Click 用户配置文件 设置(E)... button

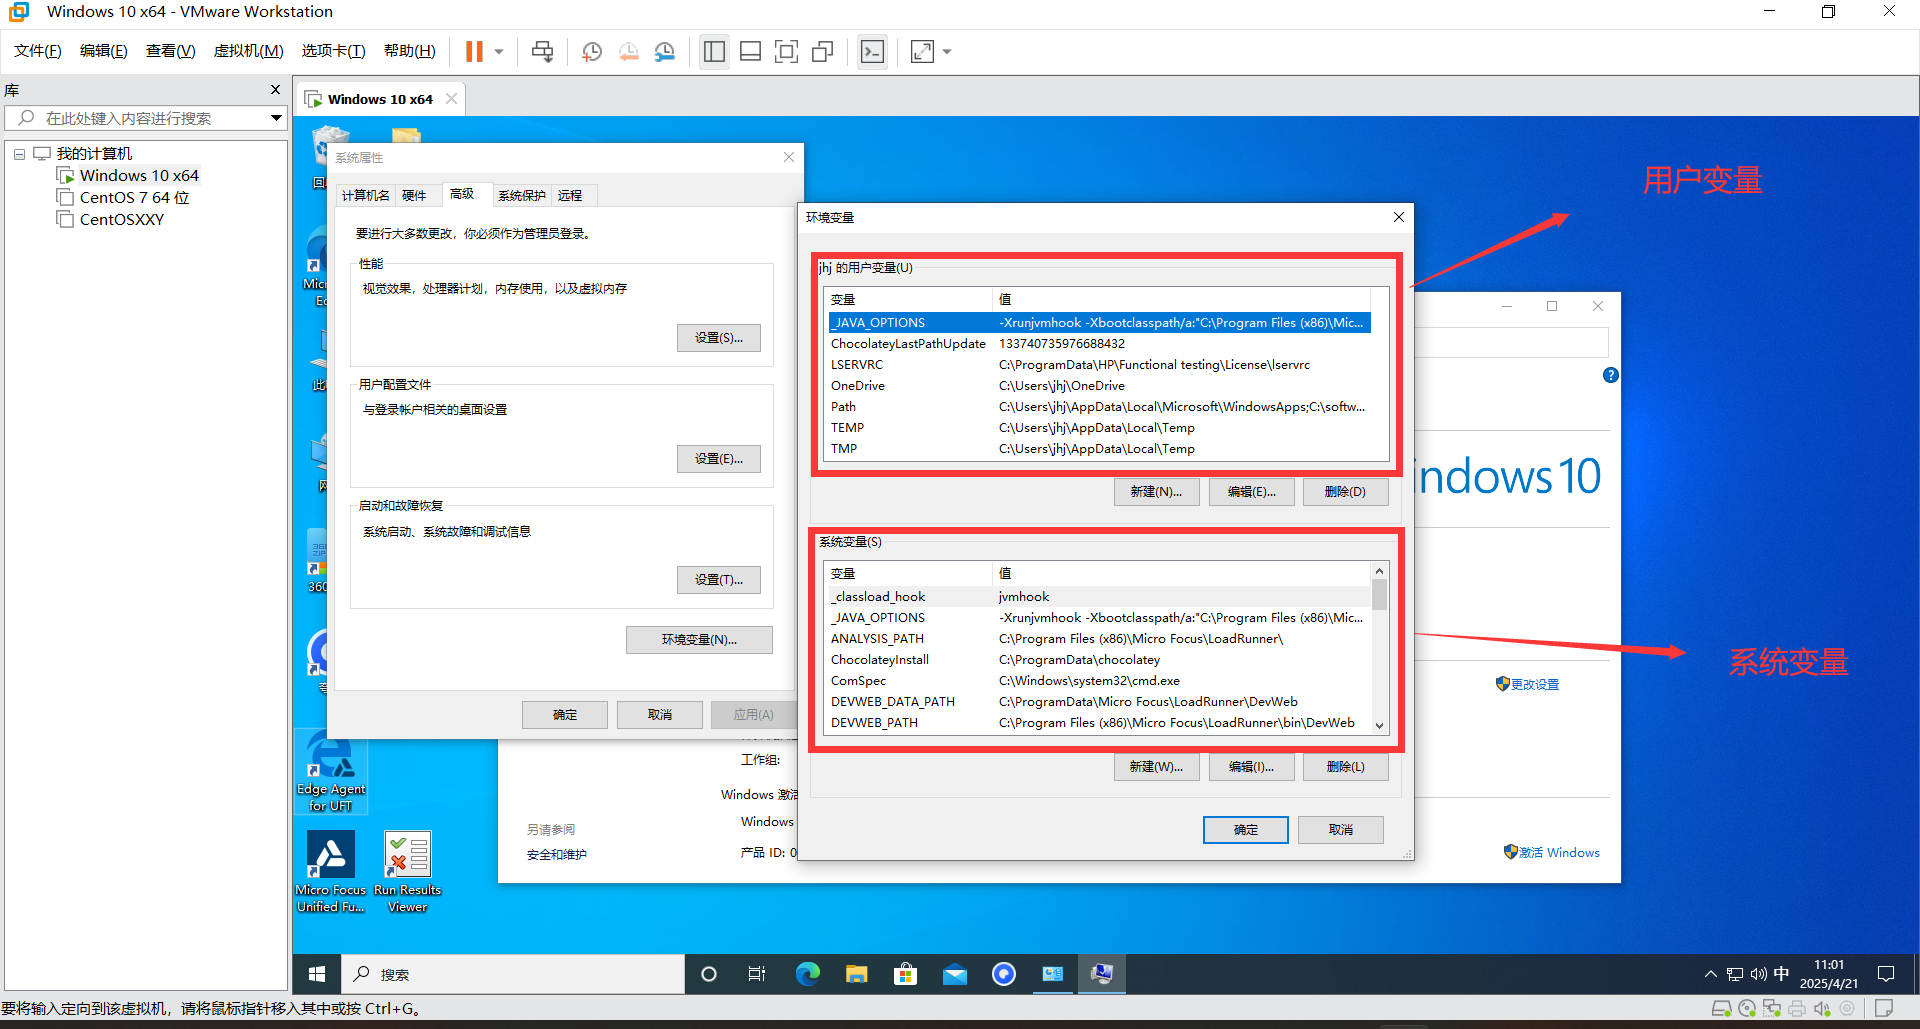coord(718,459)
